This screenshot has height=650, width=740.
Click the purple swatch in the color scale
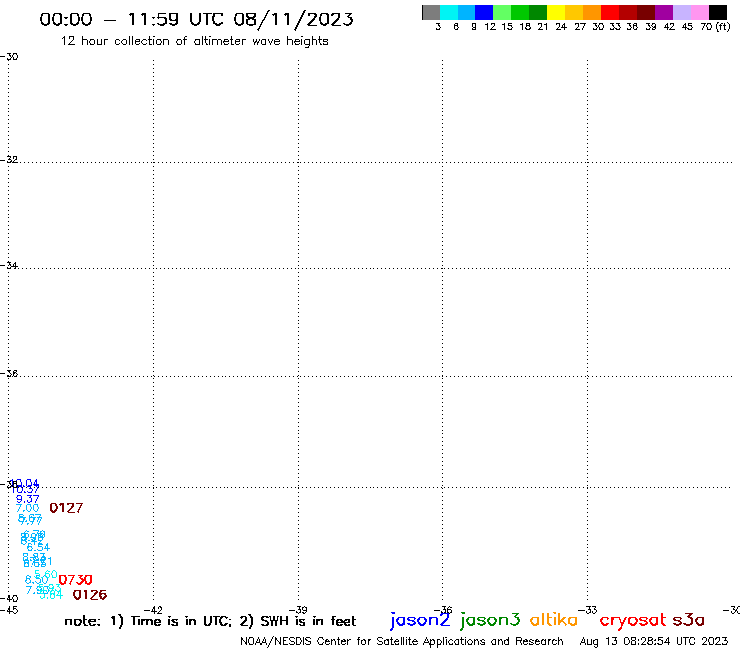tap(664, 12)
